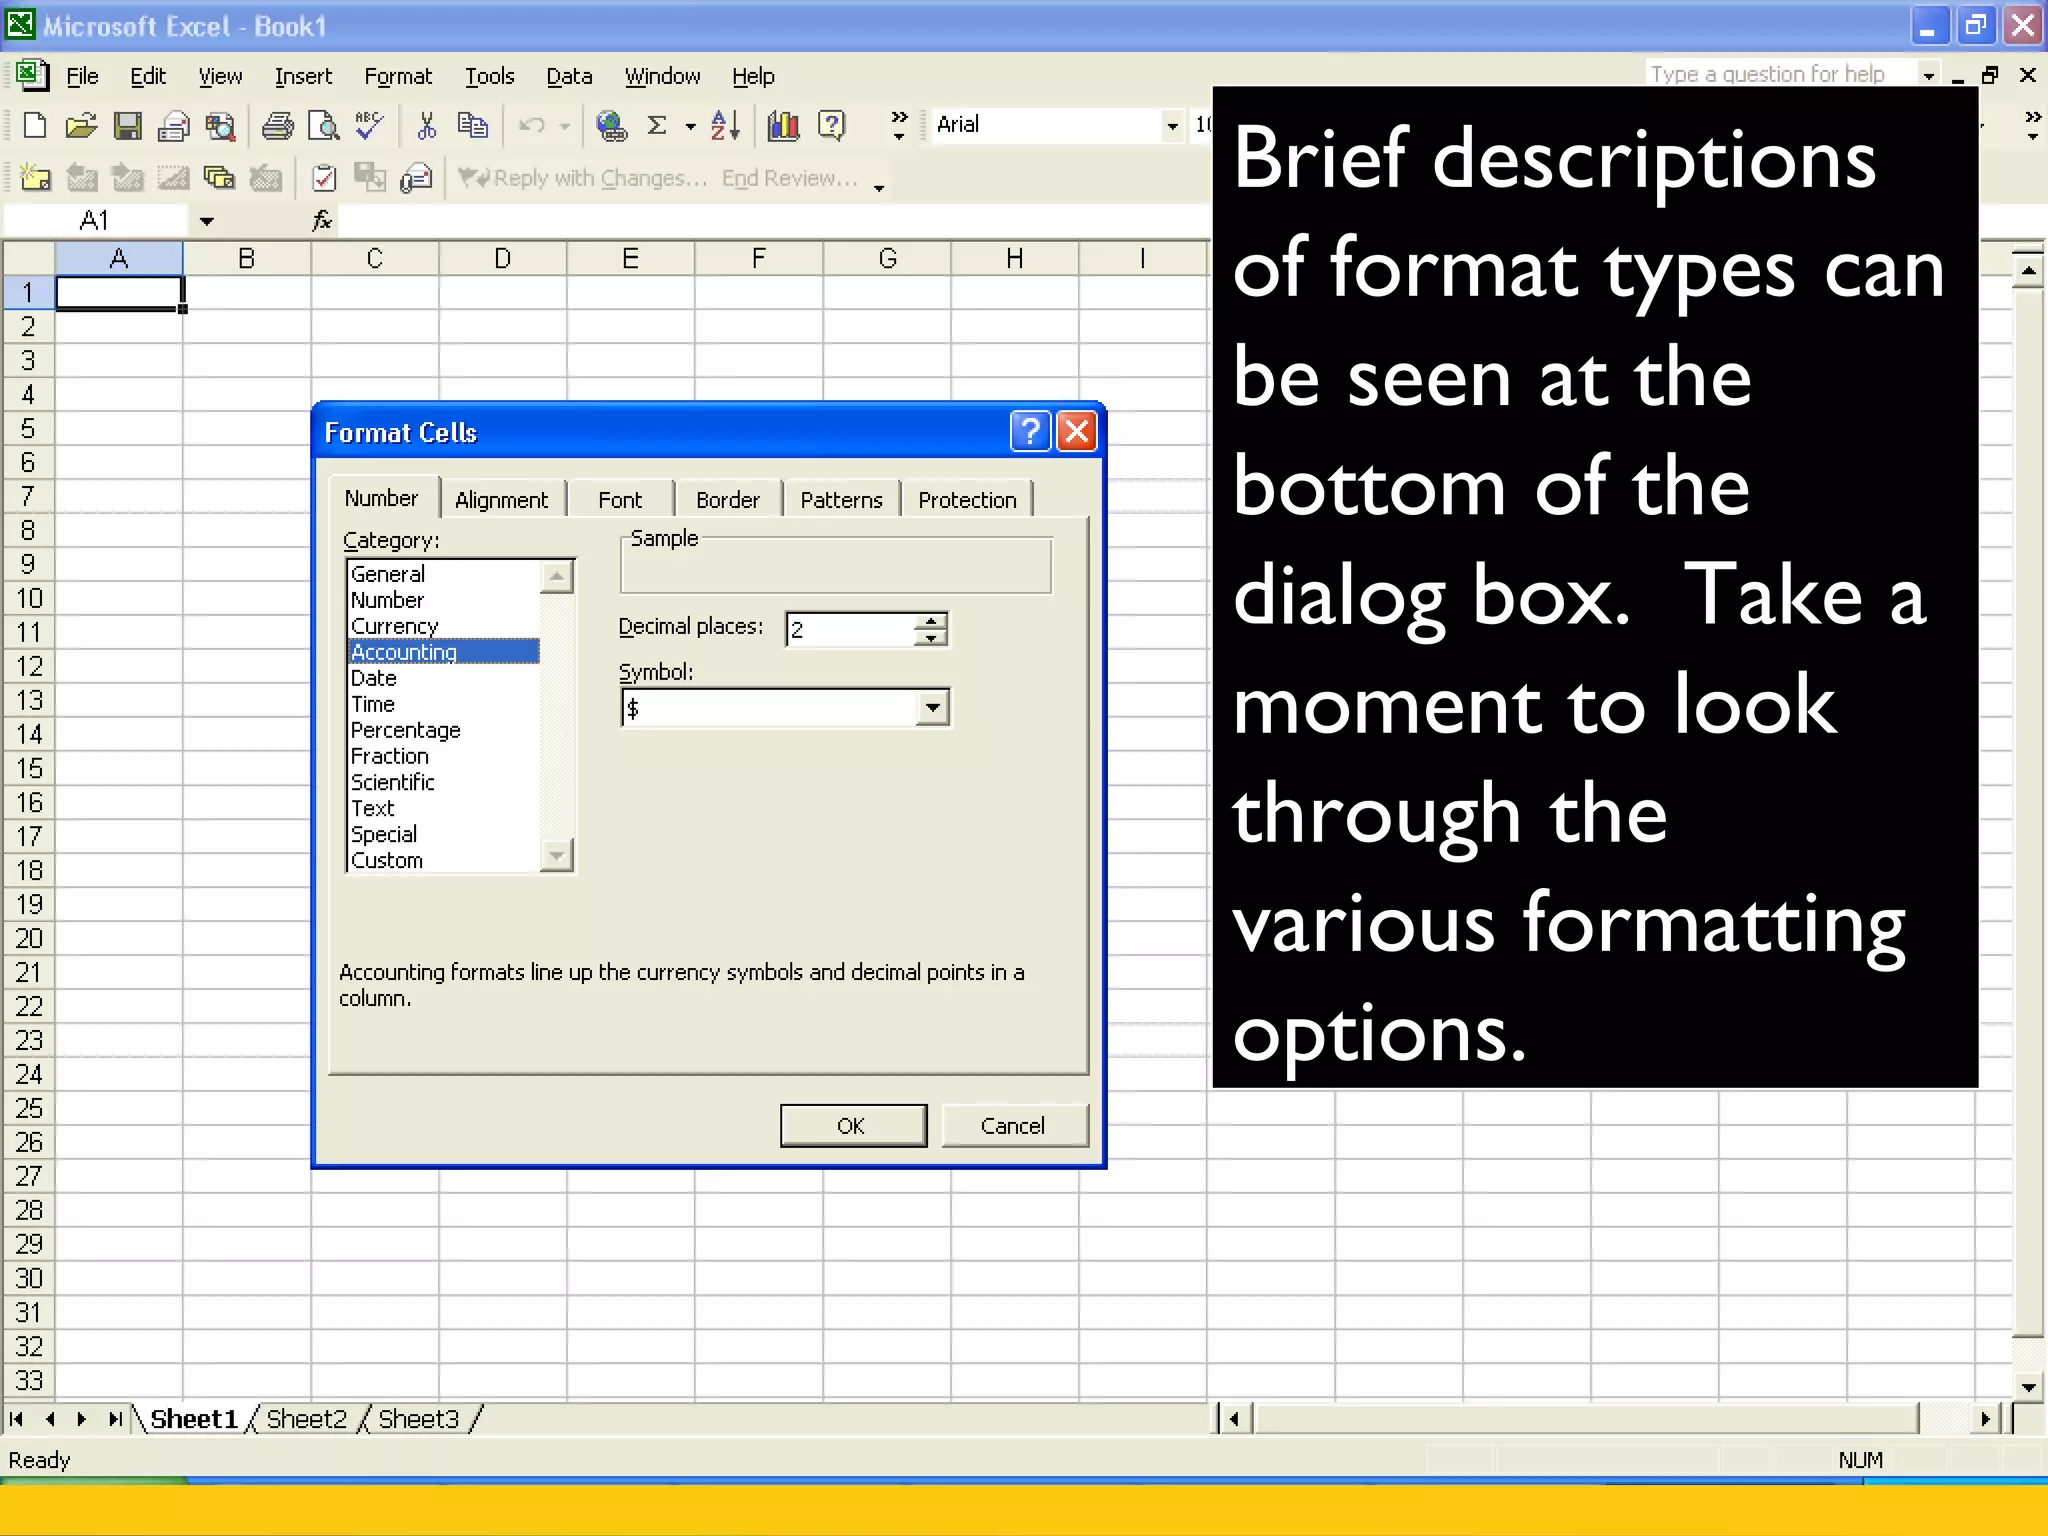
Task: Open the Symbol dropdown in Format Cells
Action: 932,708
